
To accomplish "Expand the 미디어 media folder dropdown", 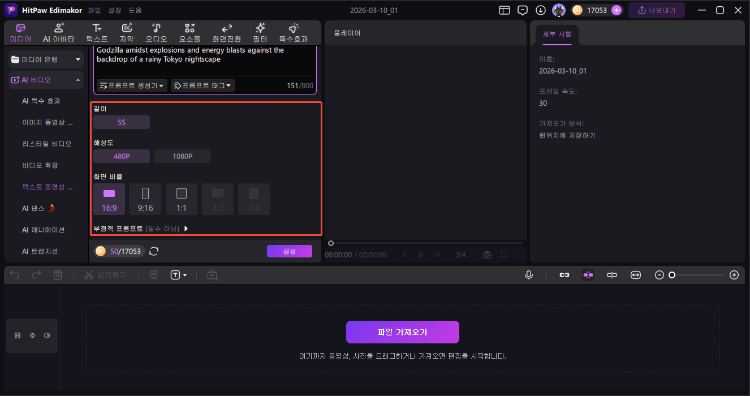I will tap(78, 59).
